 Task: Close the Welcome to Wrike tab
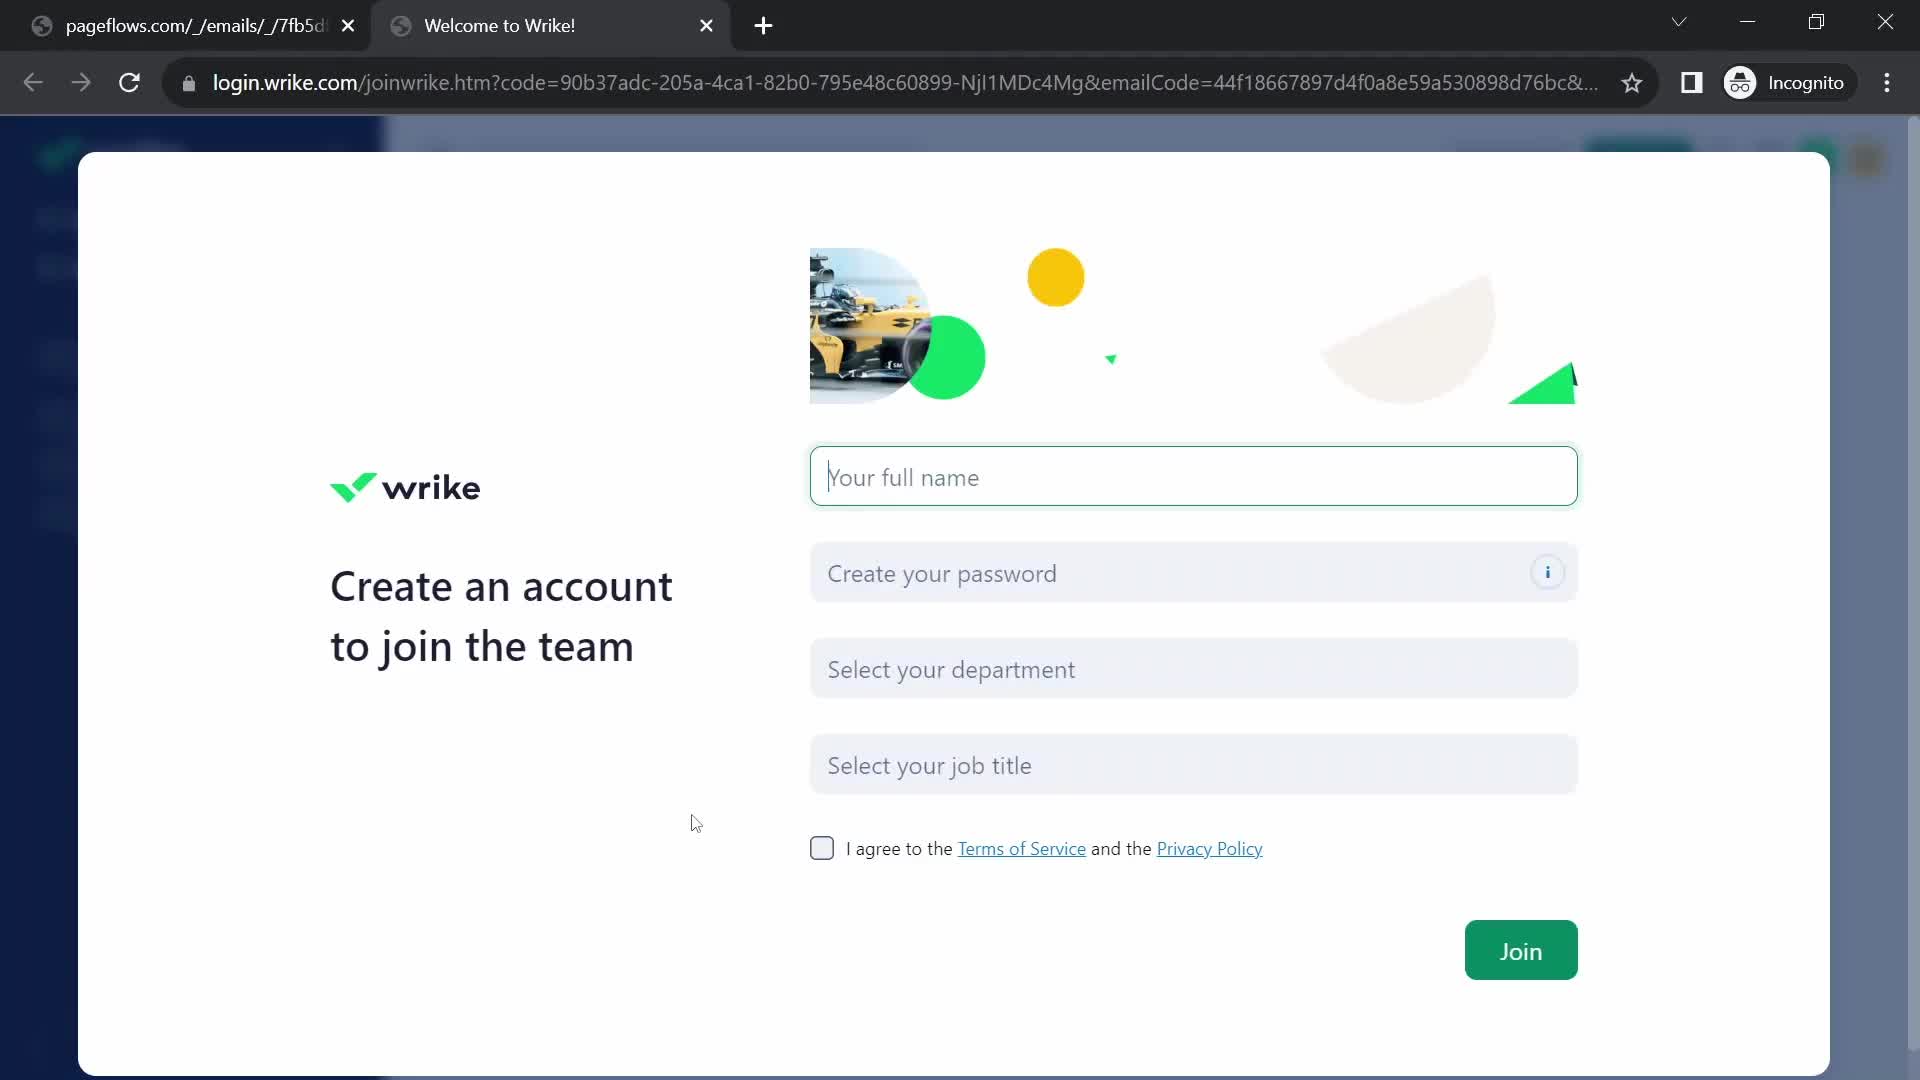(x=706, y=26)
